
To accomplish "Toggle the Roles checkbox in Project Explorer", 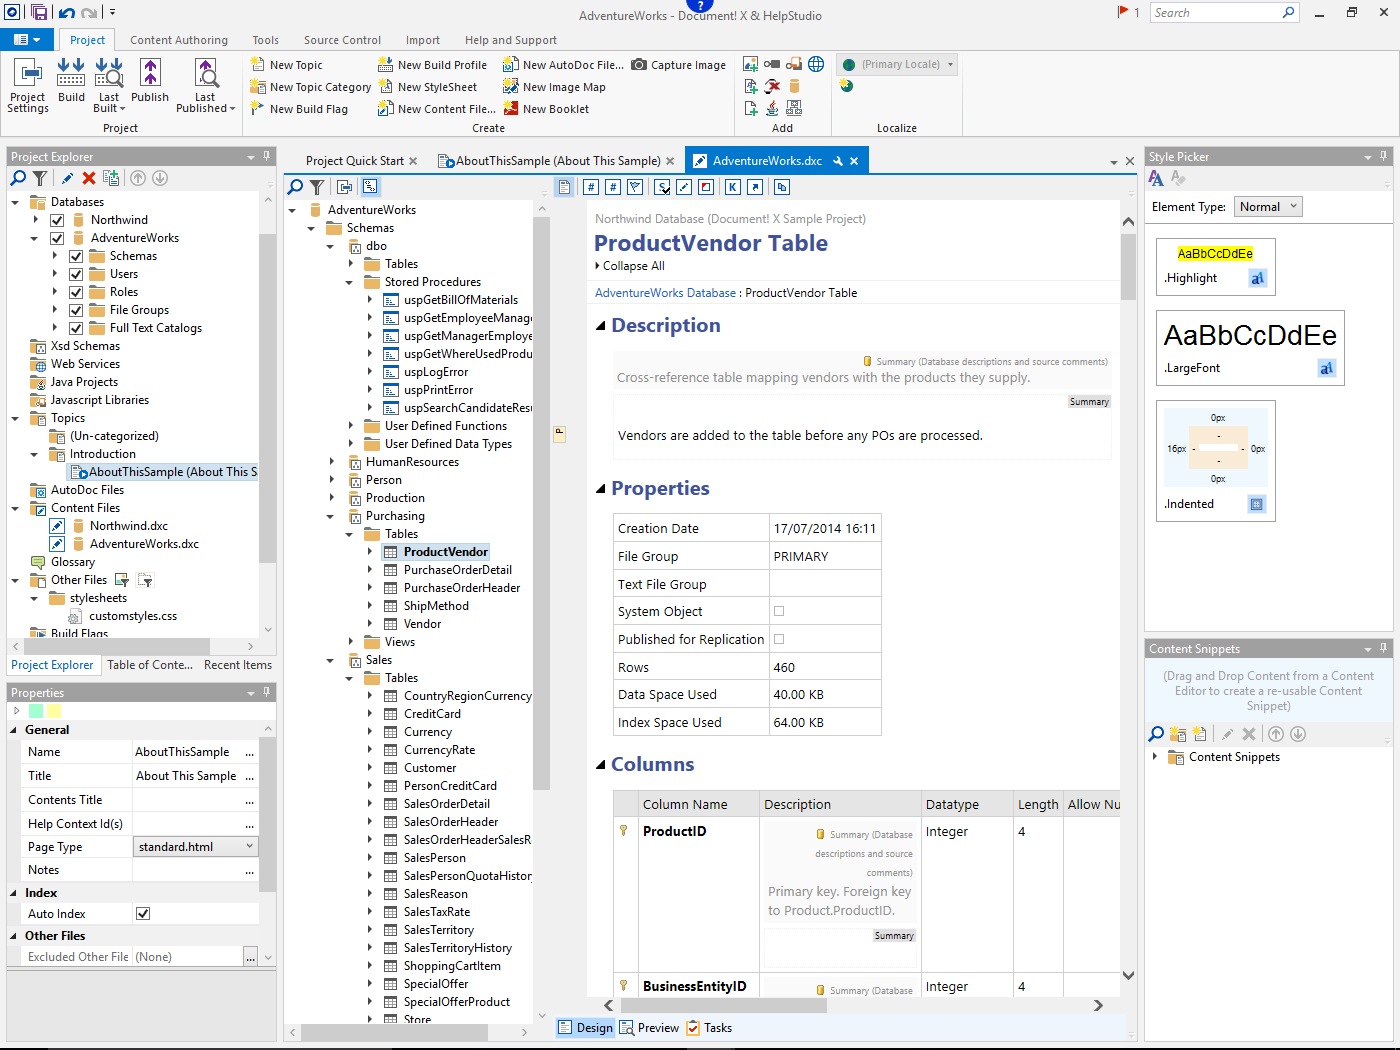I will click(76, 292).
